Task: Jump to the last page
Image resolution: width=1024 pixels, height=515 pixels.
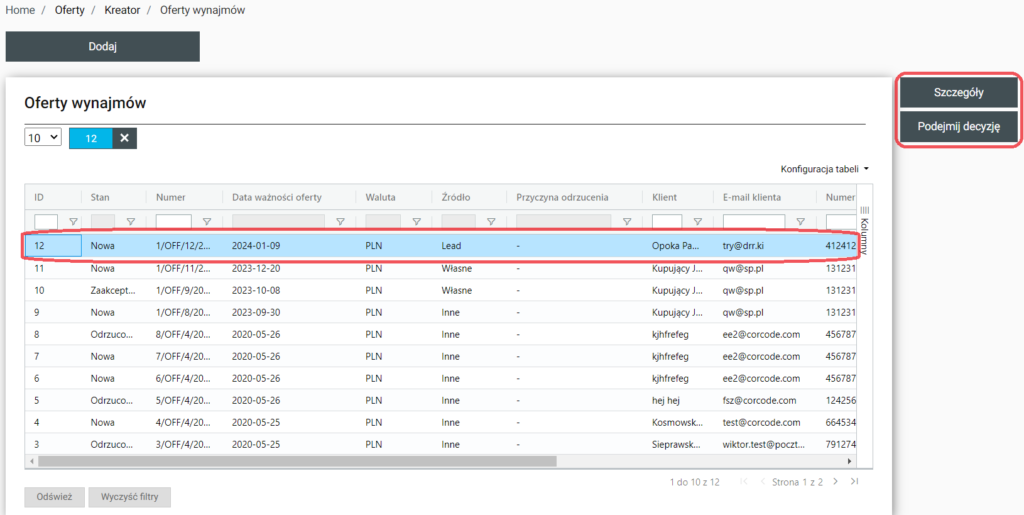Action: tap(854, 482)
